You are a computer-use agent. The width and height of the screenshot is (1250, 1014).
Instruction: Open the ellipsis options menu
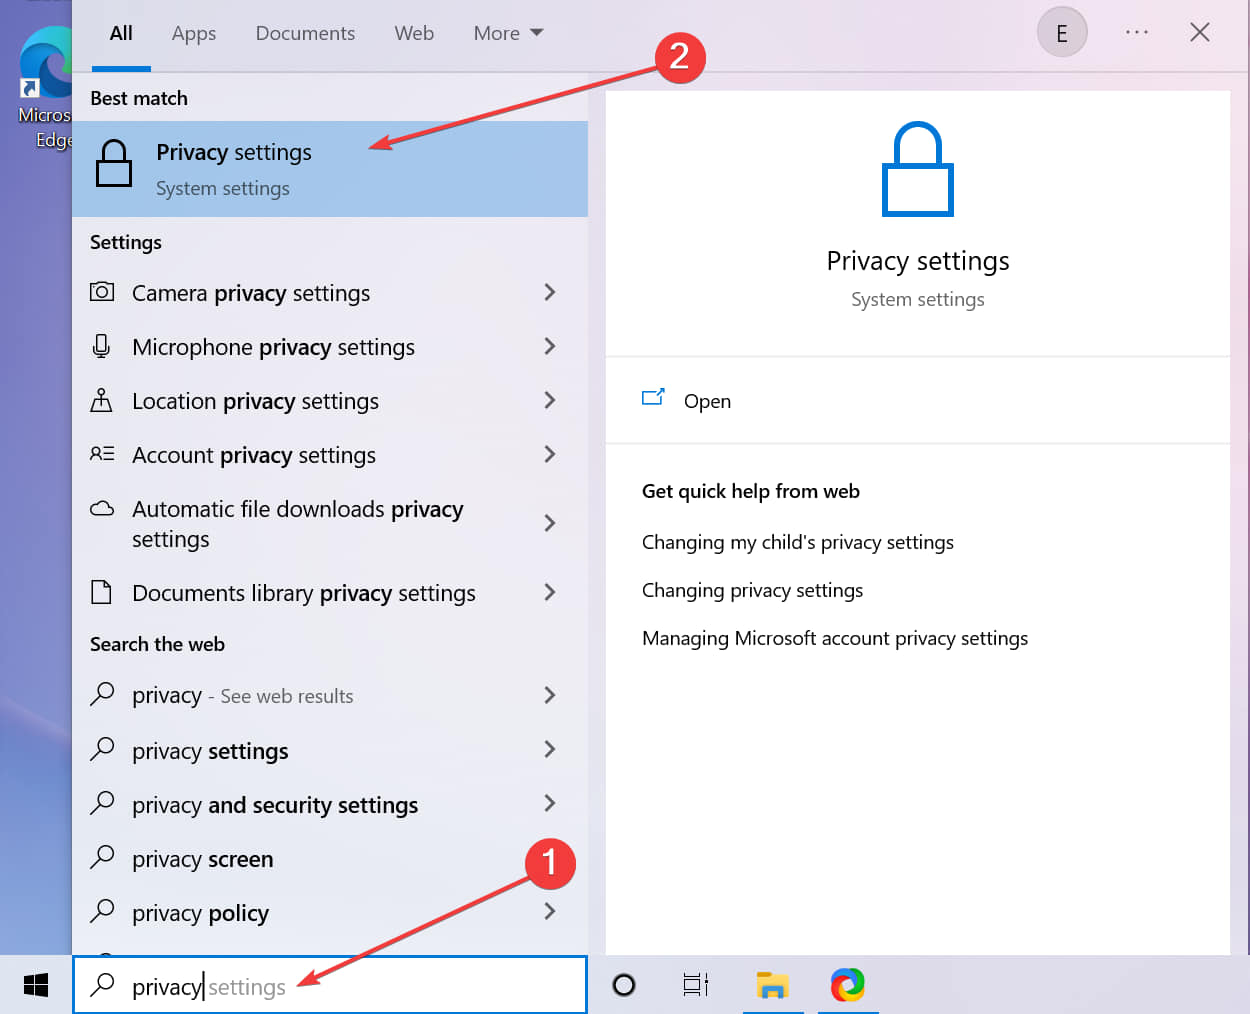click(1136, 31)
